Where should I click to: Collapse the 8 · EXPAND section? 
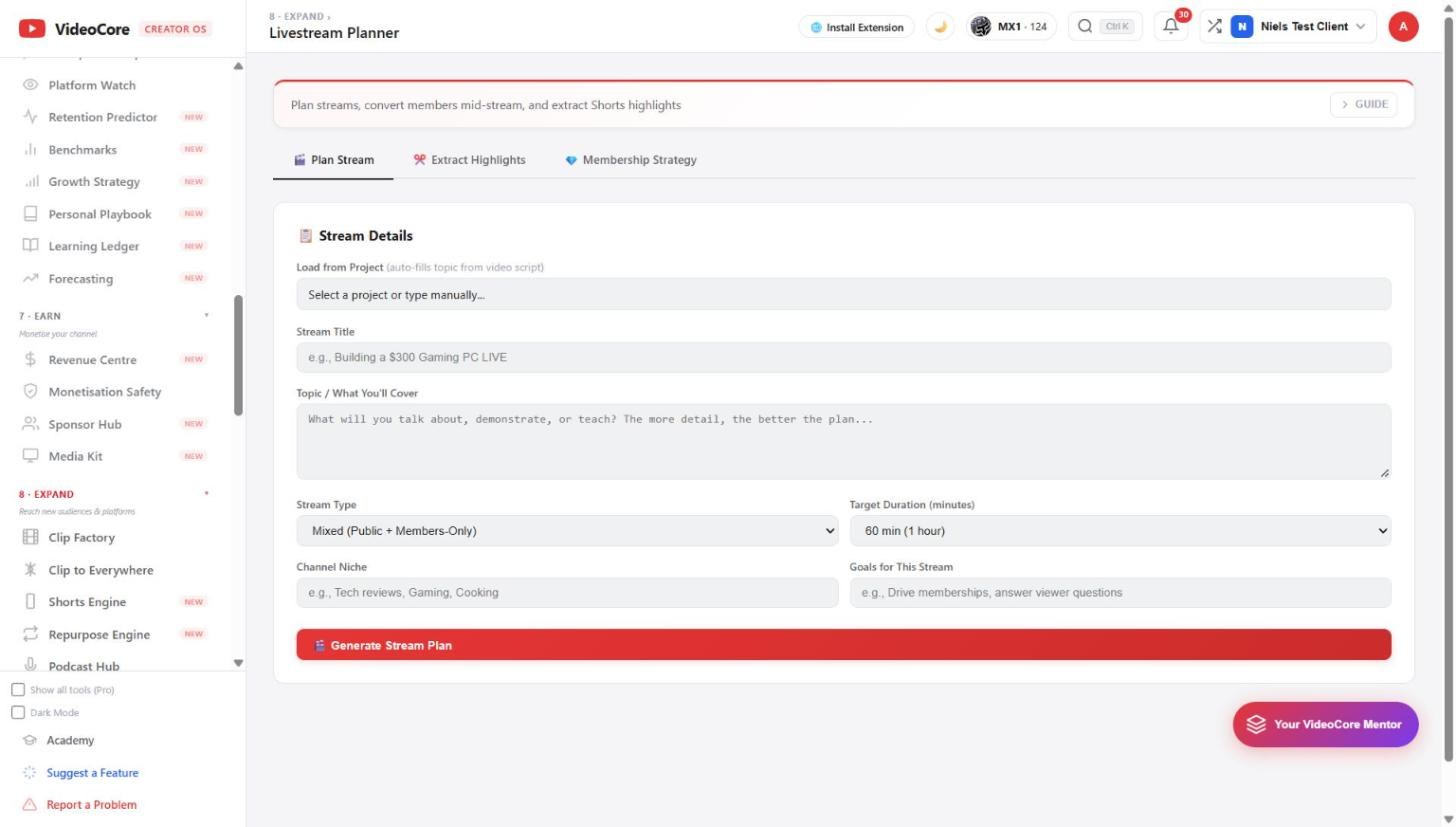[207, 494]
